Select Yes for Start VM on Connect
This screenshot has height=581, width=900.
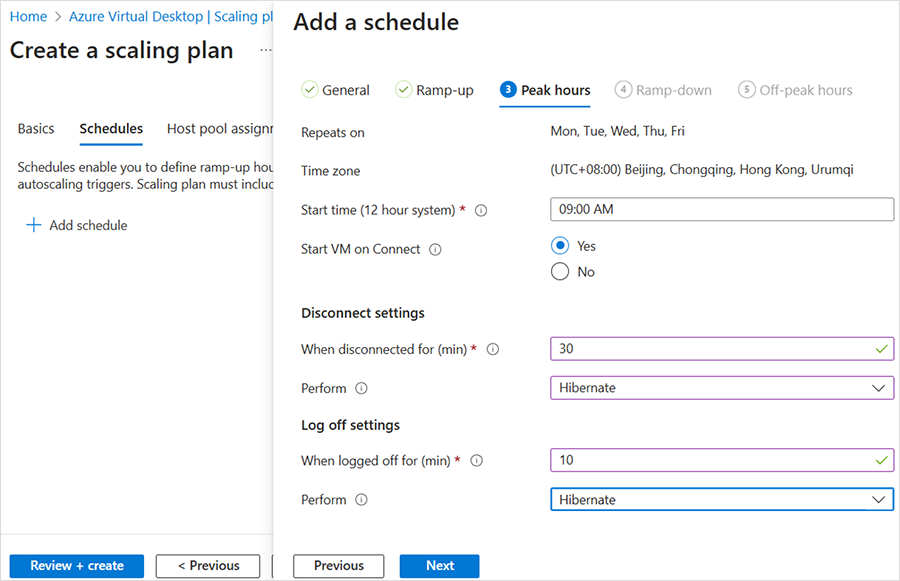(560, 246)
